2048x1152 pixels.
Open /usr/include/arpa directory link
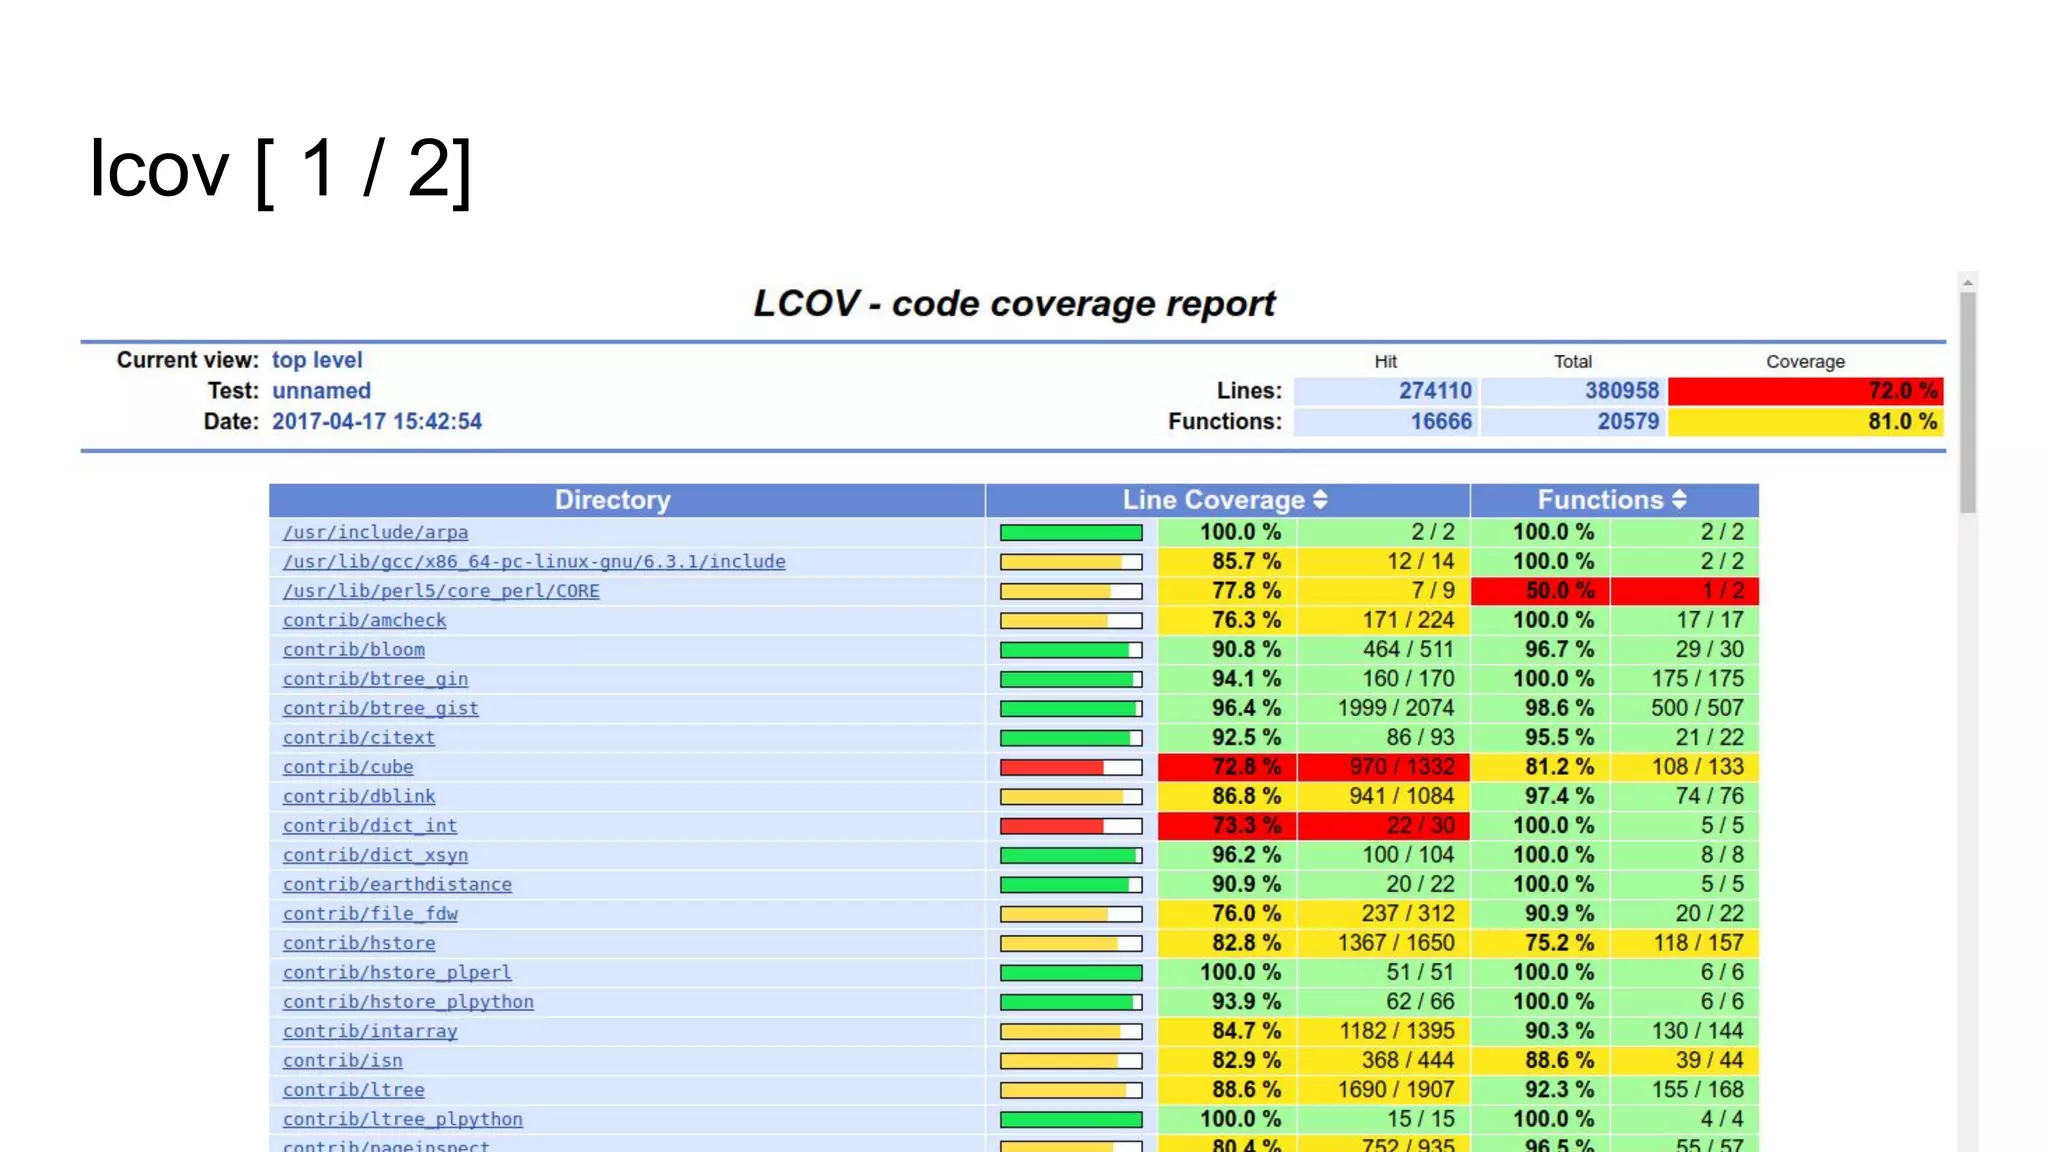(x=375, y=533)
